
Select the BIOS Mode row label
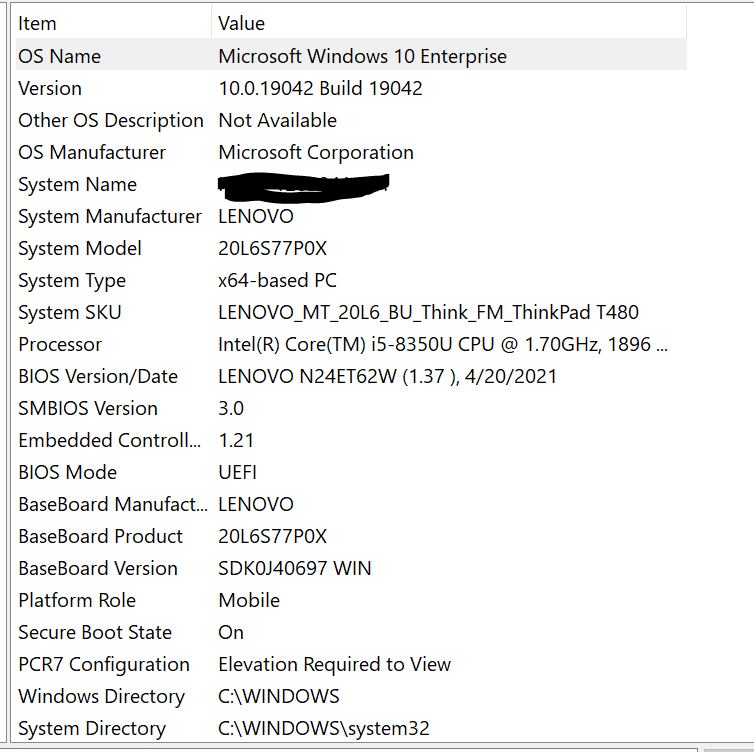(x=67, y=473)
